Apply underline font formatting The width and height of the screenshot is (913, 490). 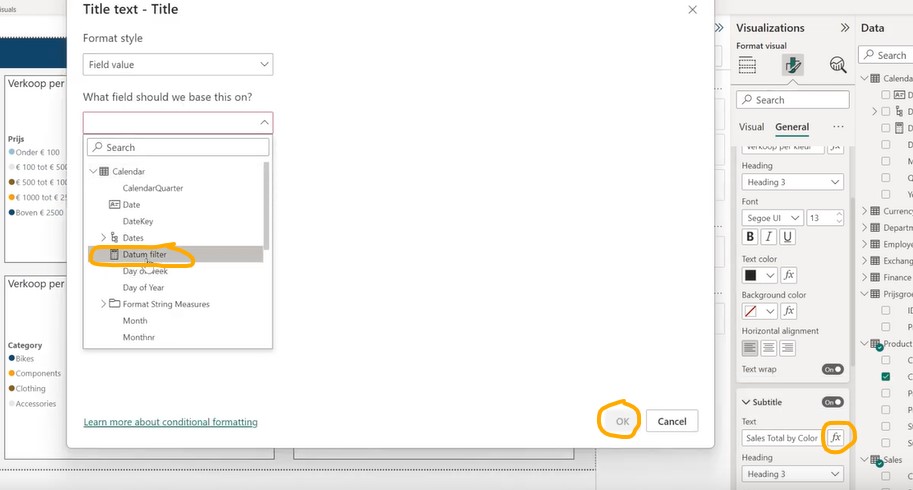pos(788,237)
